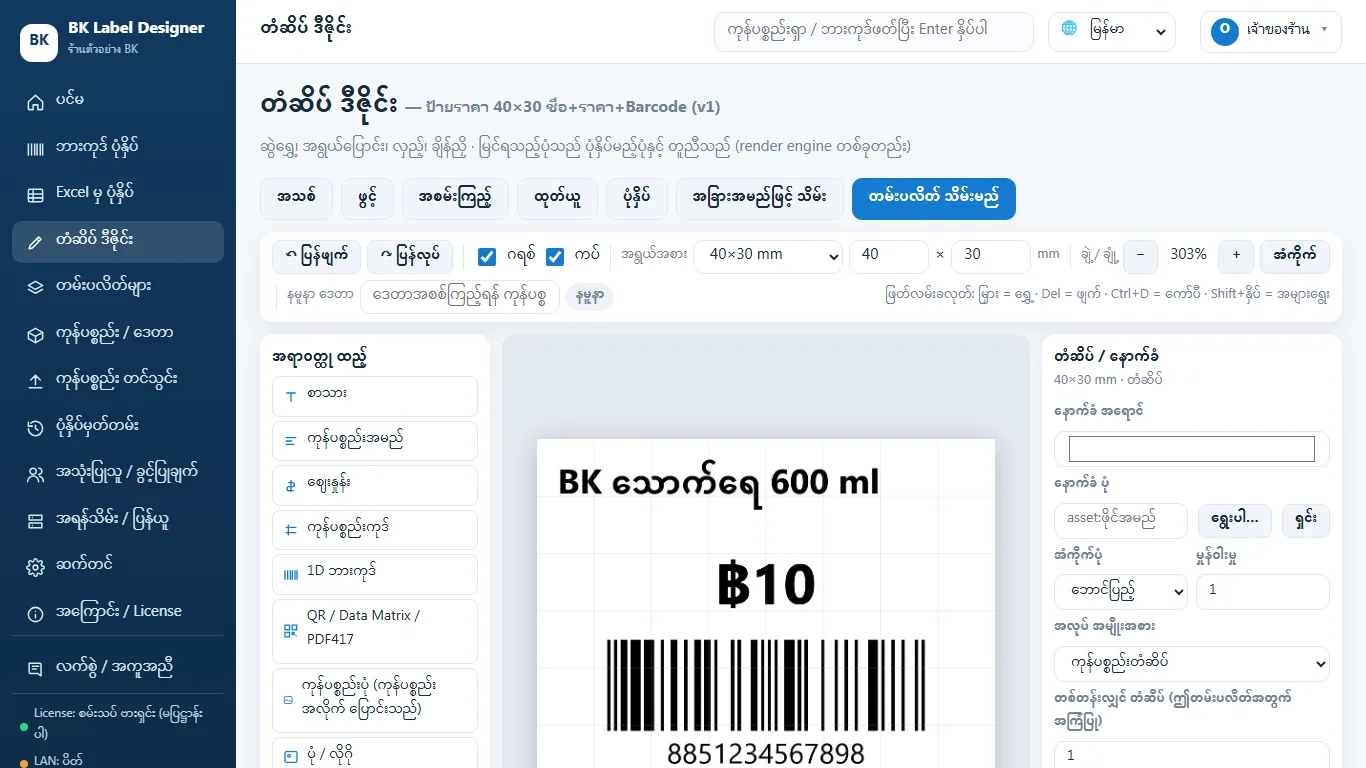Click the text T icon for စာသား
This screenshot has width=1366, height=768.
pyautogui.click(x=291, y=397)
